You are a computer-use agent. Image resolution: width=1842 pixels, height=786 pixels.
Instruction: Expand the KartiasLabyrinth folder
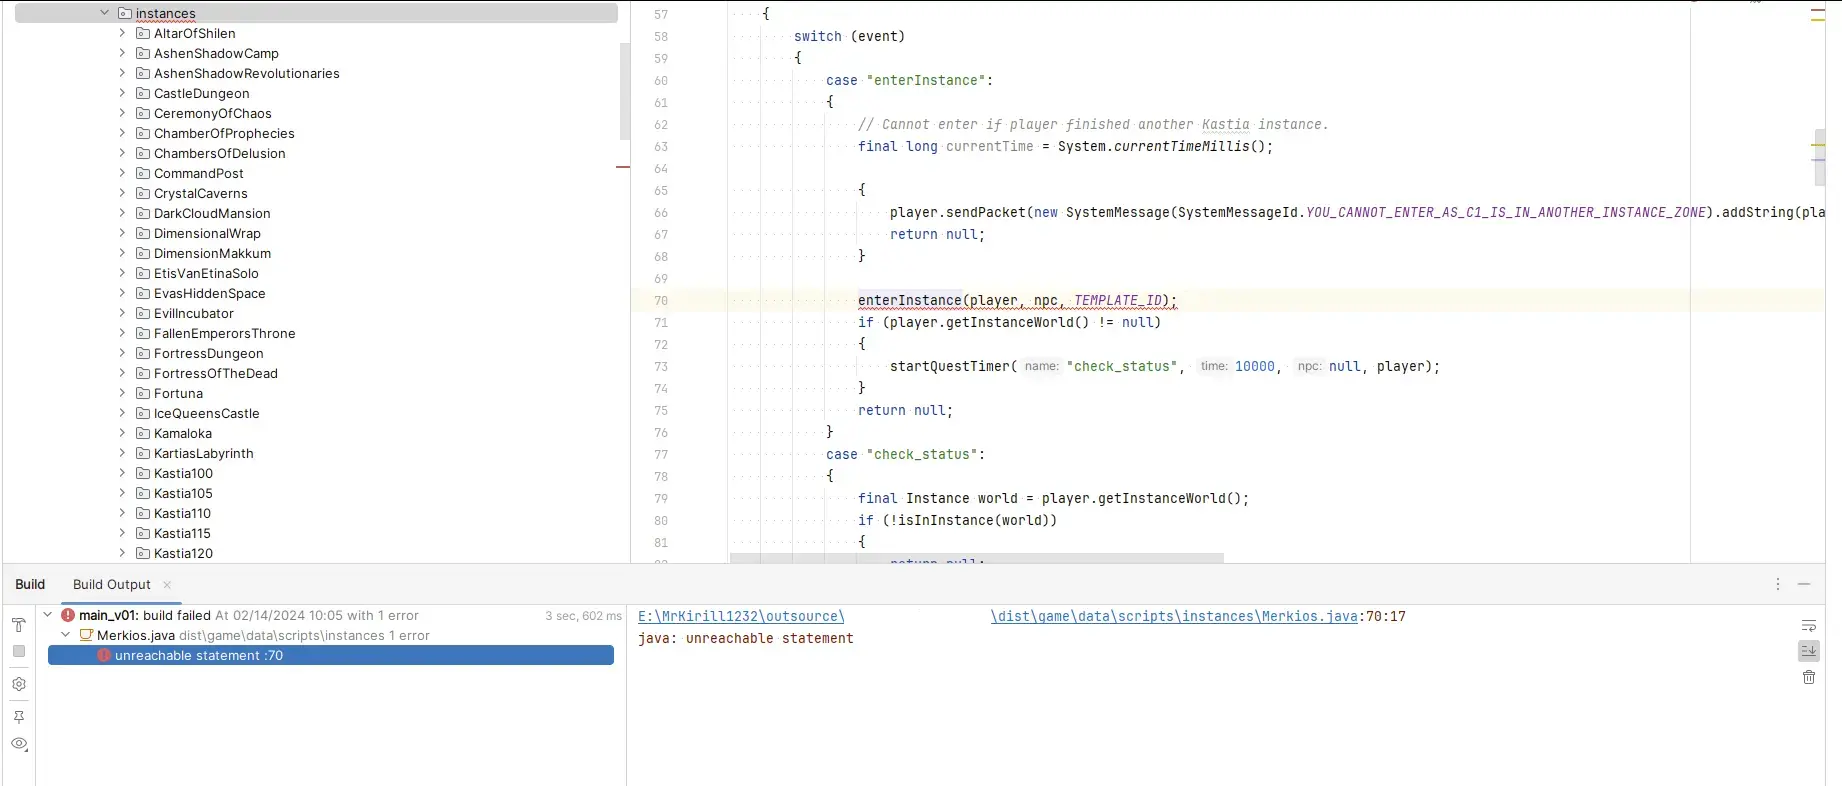[x=123, y=453]
